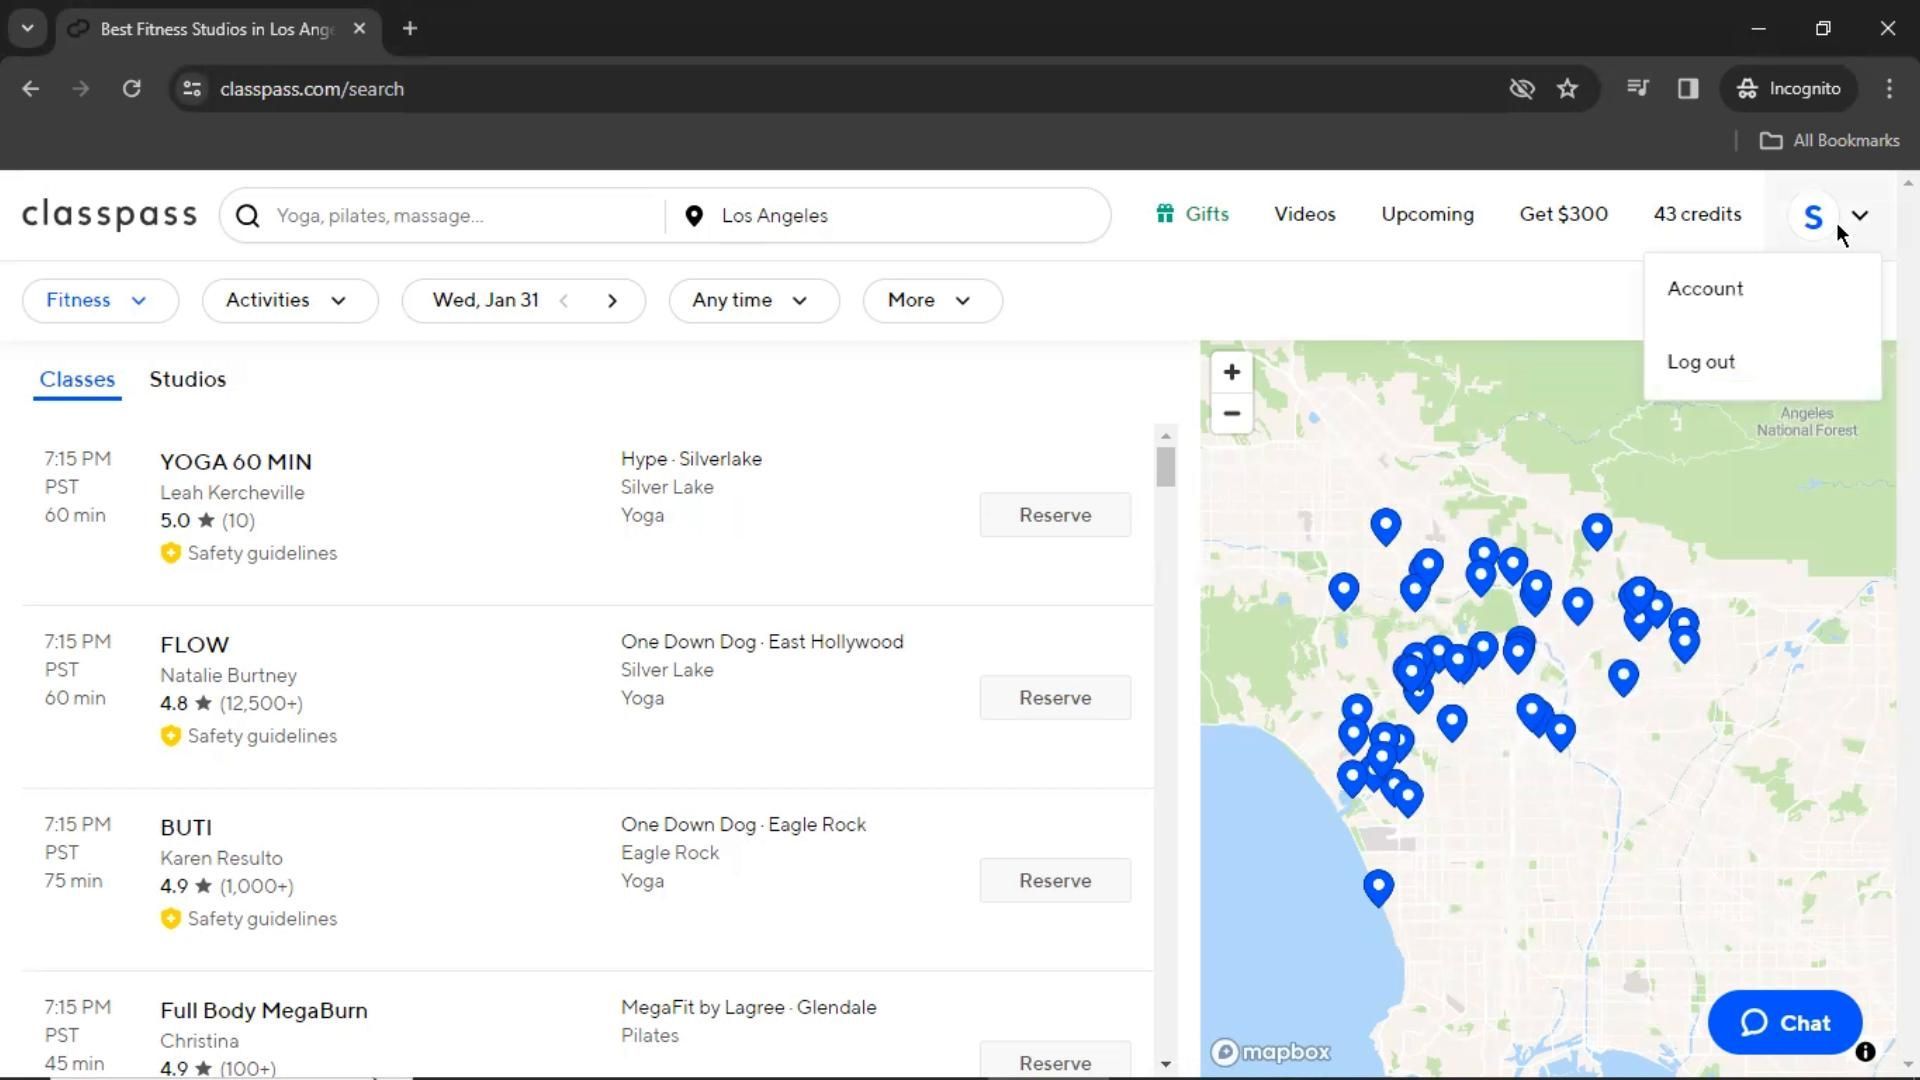
Task: Bookmark this page with star icon
Action: tap(1567, 89)
